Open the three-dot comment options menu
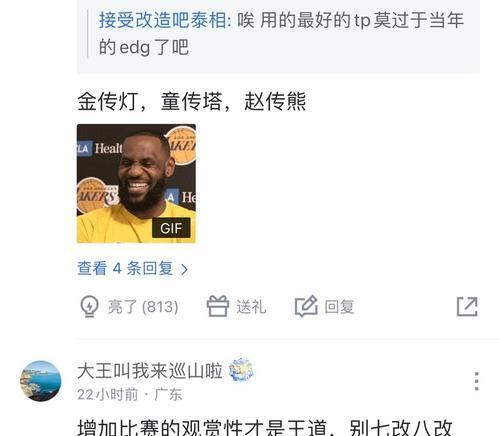Viewport: 500px width, 436px height. [477, 381]
